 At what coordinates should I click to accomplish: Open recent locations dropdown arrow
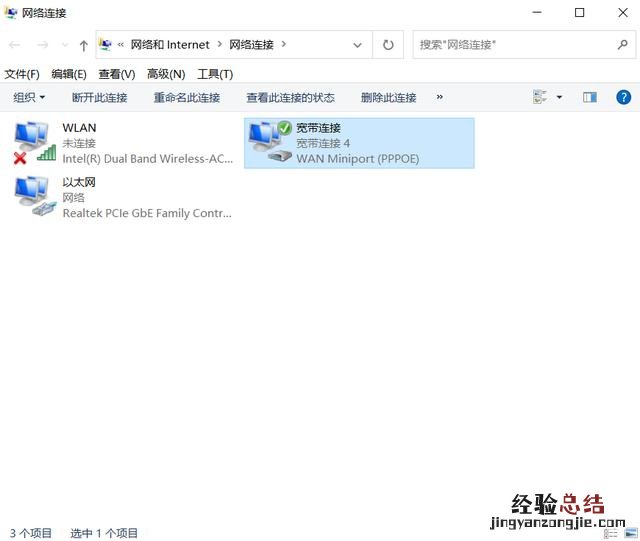coord(64,45)
